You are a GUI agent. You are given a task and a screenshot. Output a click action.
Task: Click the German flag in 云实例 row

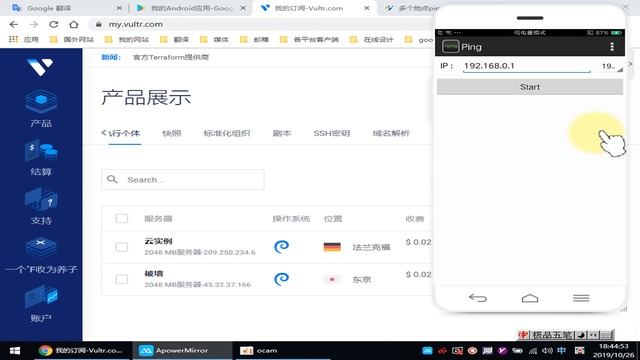point(332,247)
